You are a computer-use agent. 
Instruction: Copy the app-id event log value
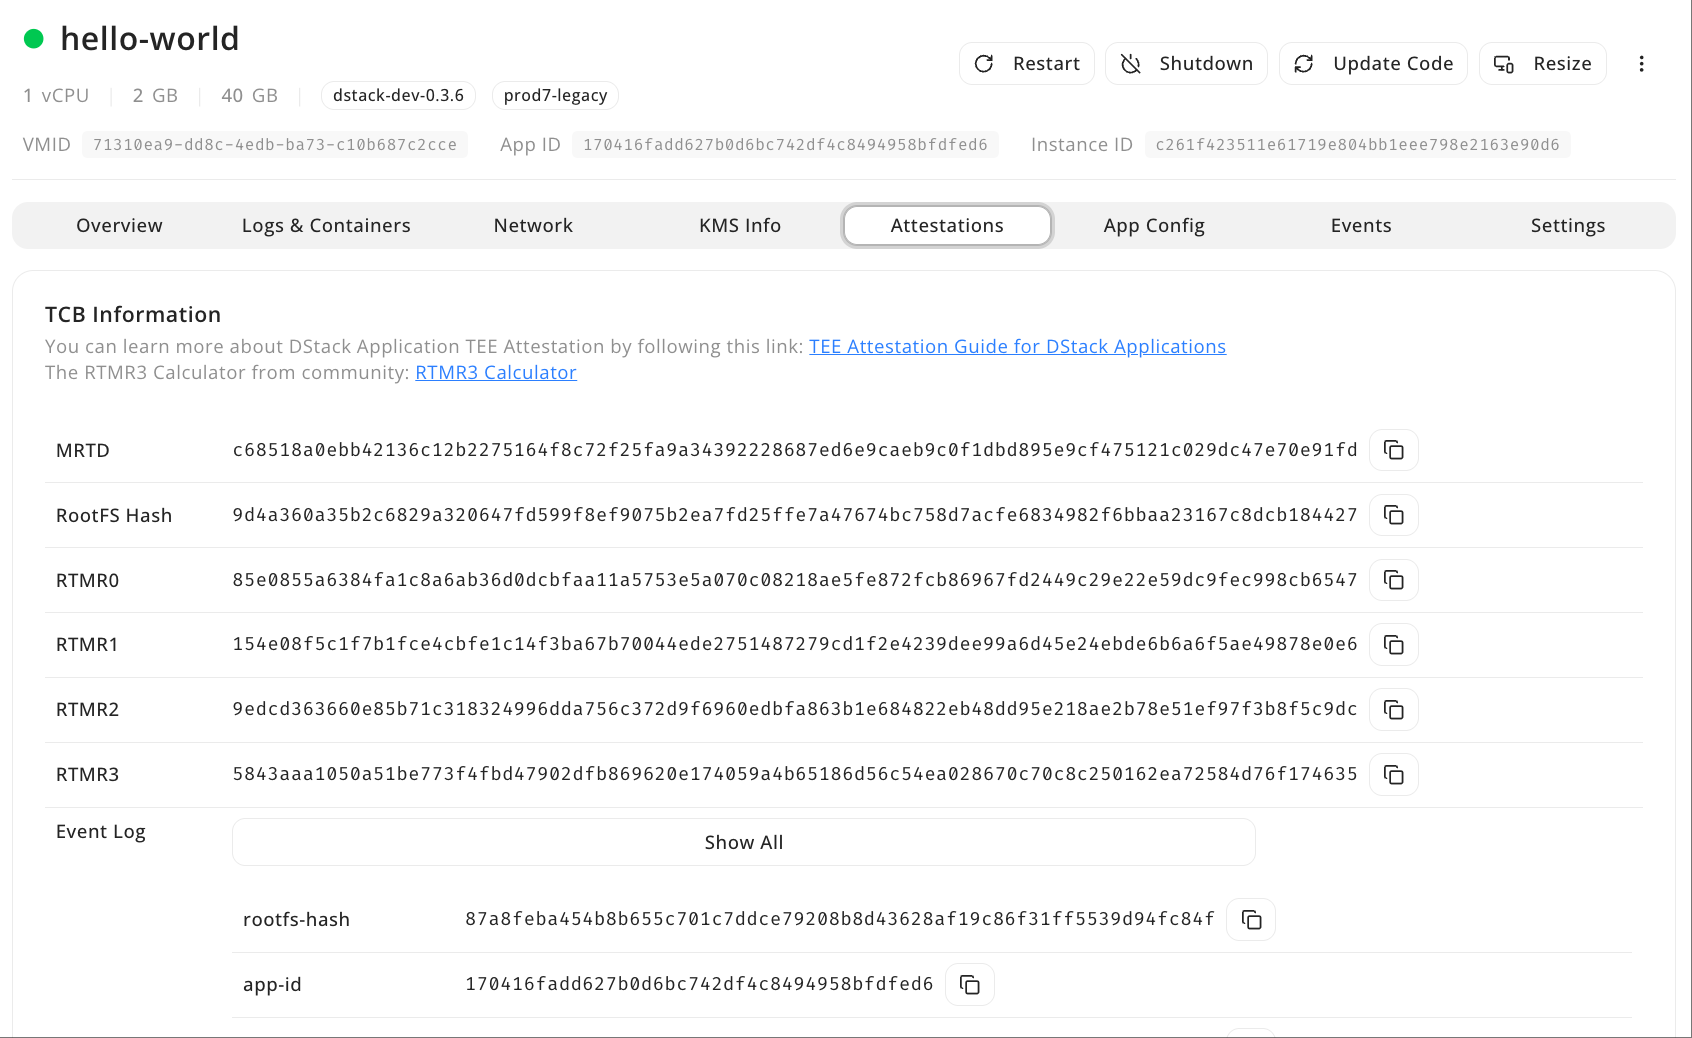969,984
